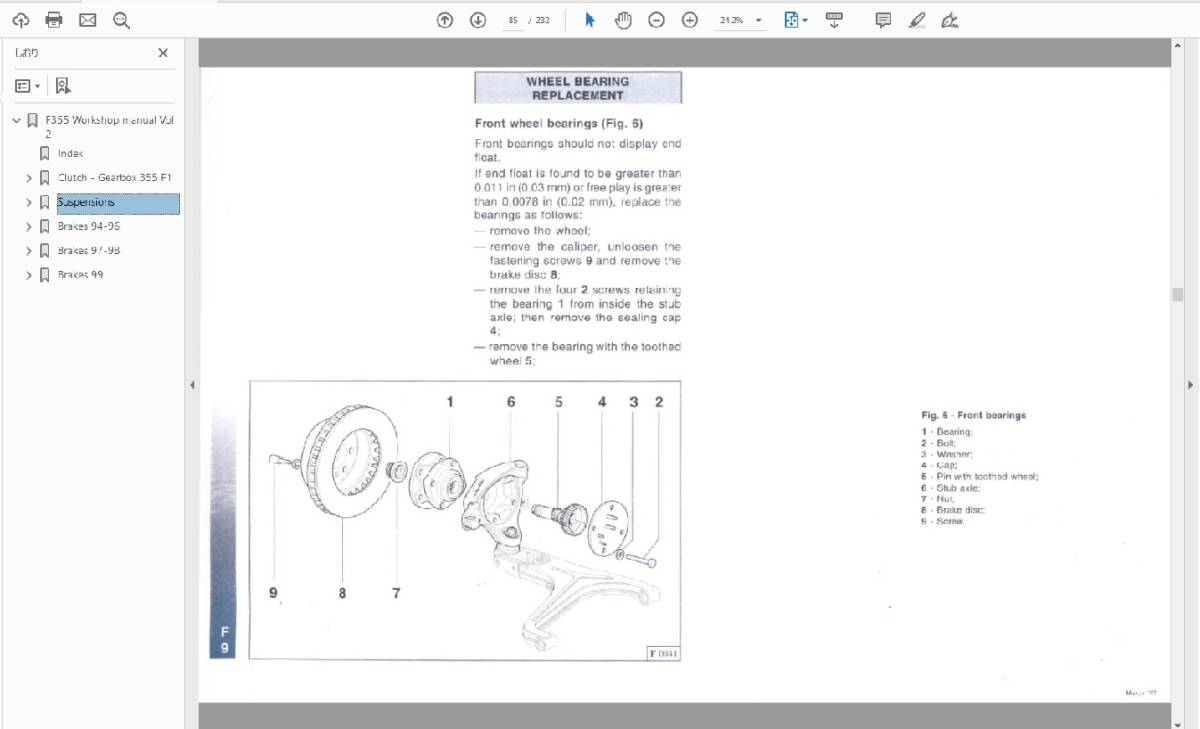Go to the next page arrow
The height and width of the screenshot is (729, 1200).
tap(478, 20)
